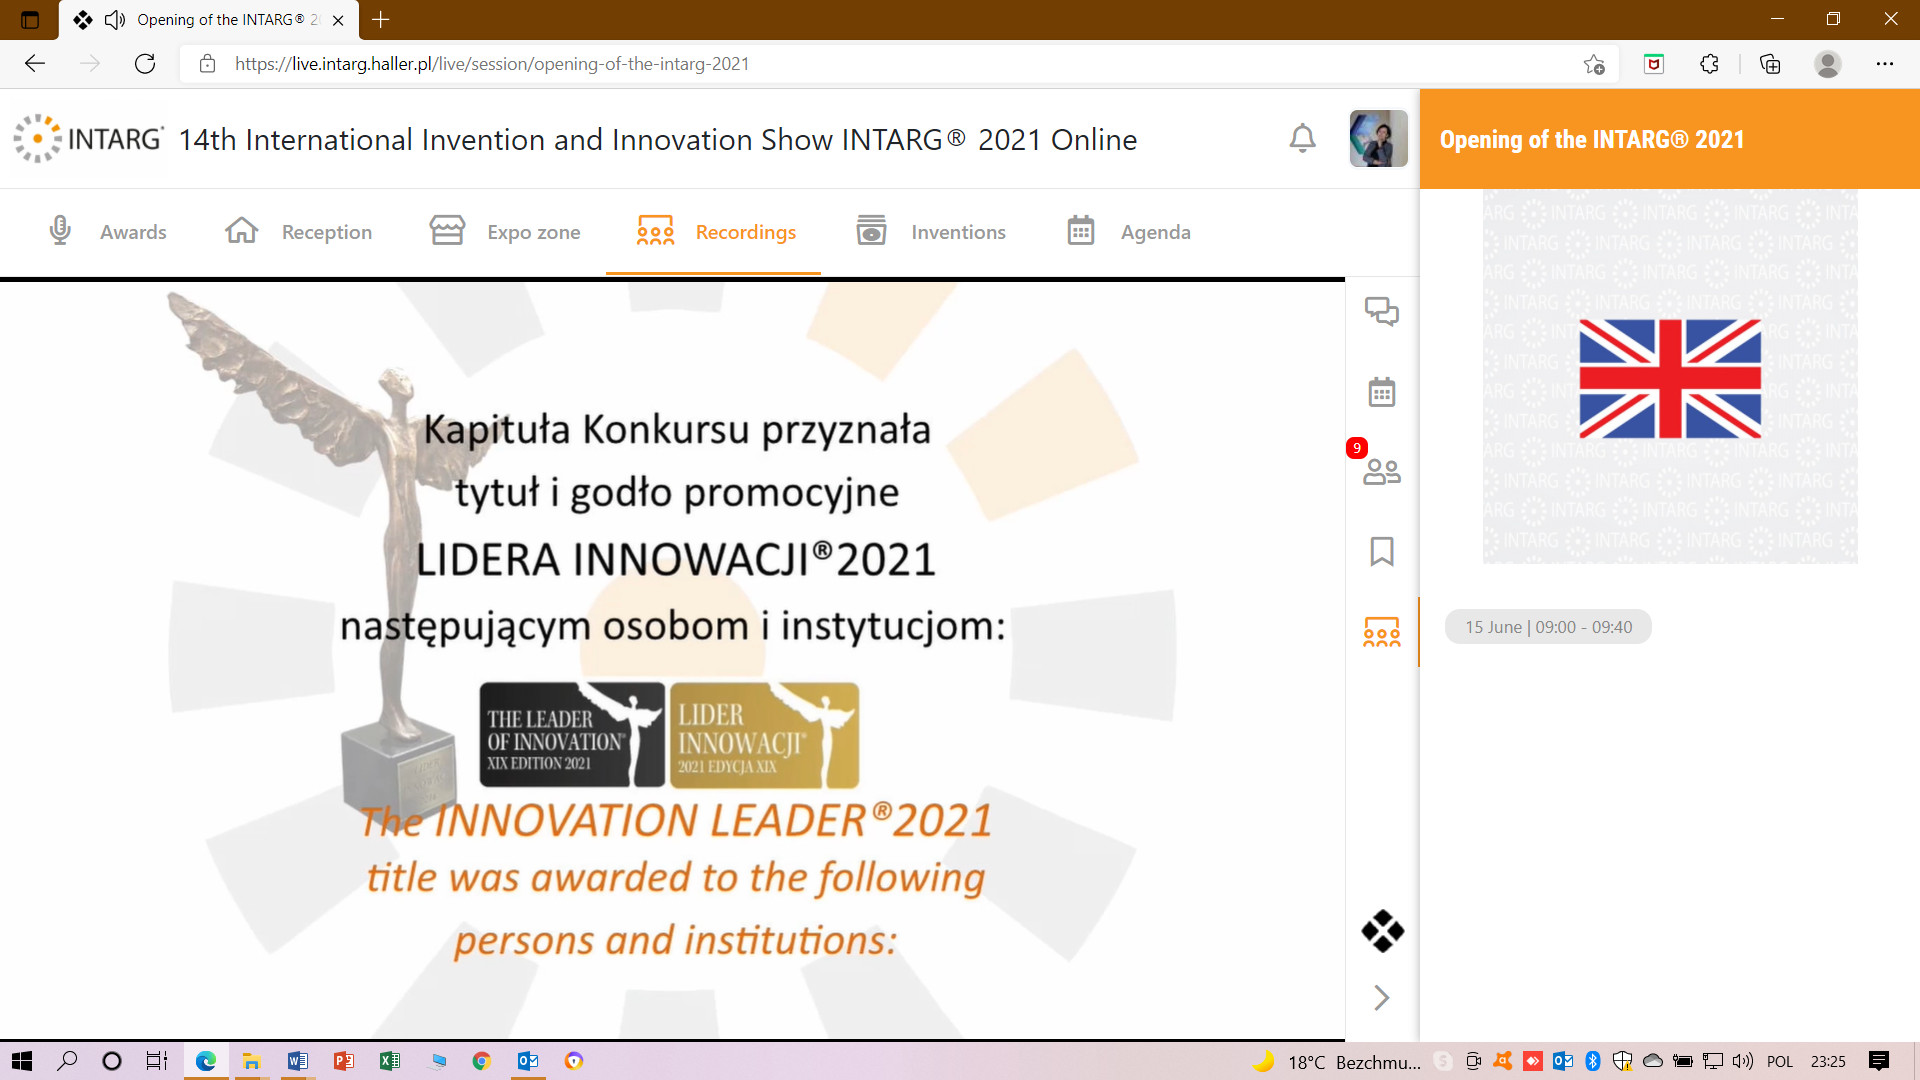Show attendees list with 9 badge
1920x1080 pixels.
1382,471
